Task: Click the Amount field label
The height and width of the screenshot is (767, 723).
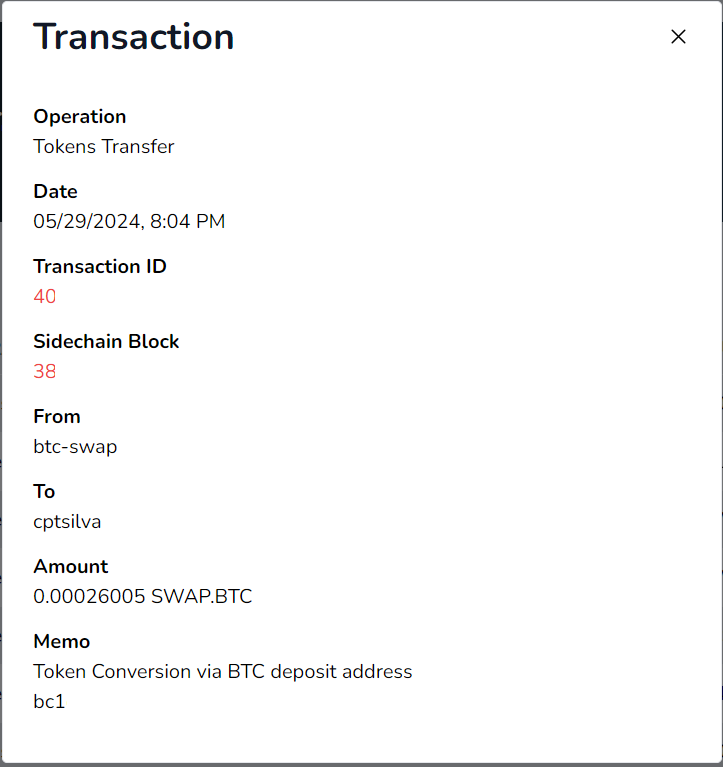Action: [71, 567]
